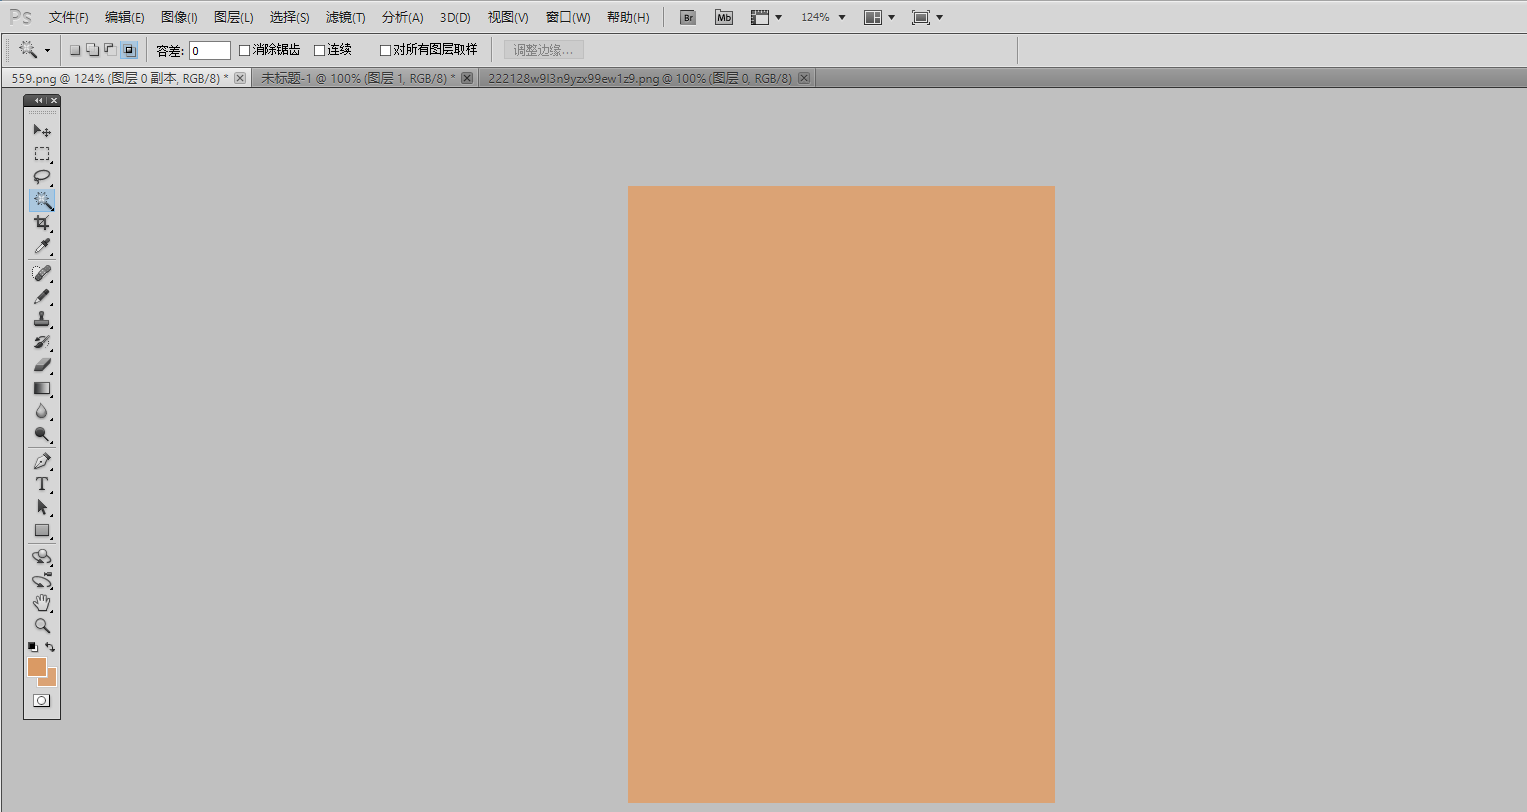Select the Pencil tool

click(42, 297)
